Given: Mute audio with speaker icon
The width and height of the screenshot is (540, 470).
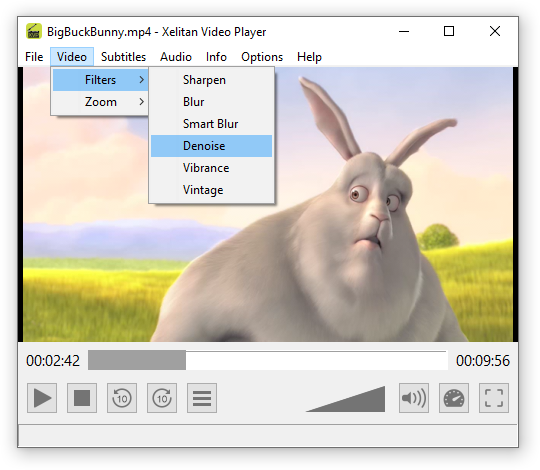Looking at the screenshot, I should pos(414,398).
